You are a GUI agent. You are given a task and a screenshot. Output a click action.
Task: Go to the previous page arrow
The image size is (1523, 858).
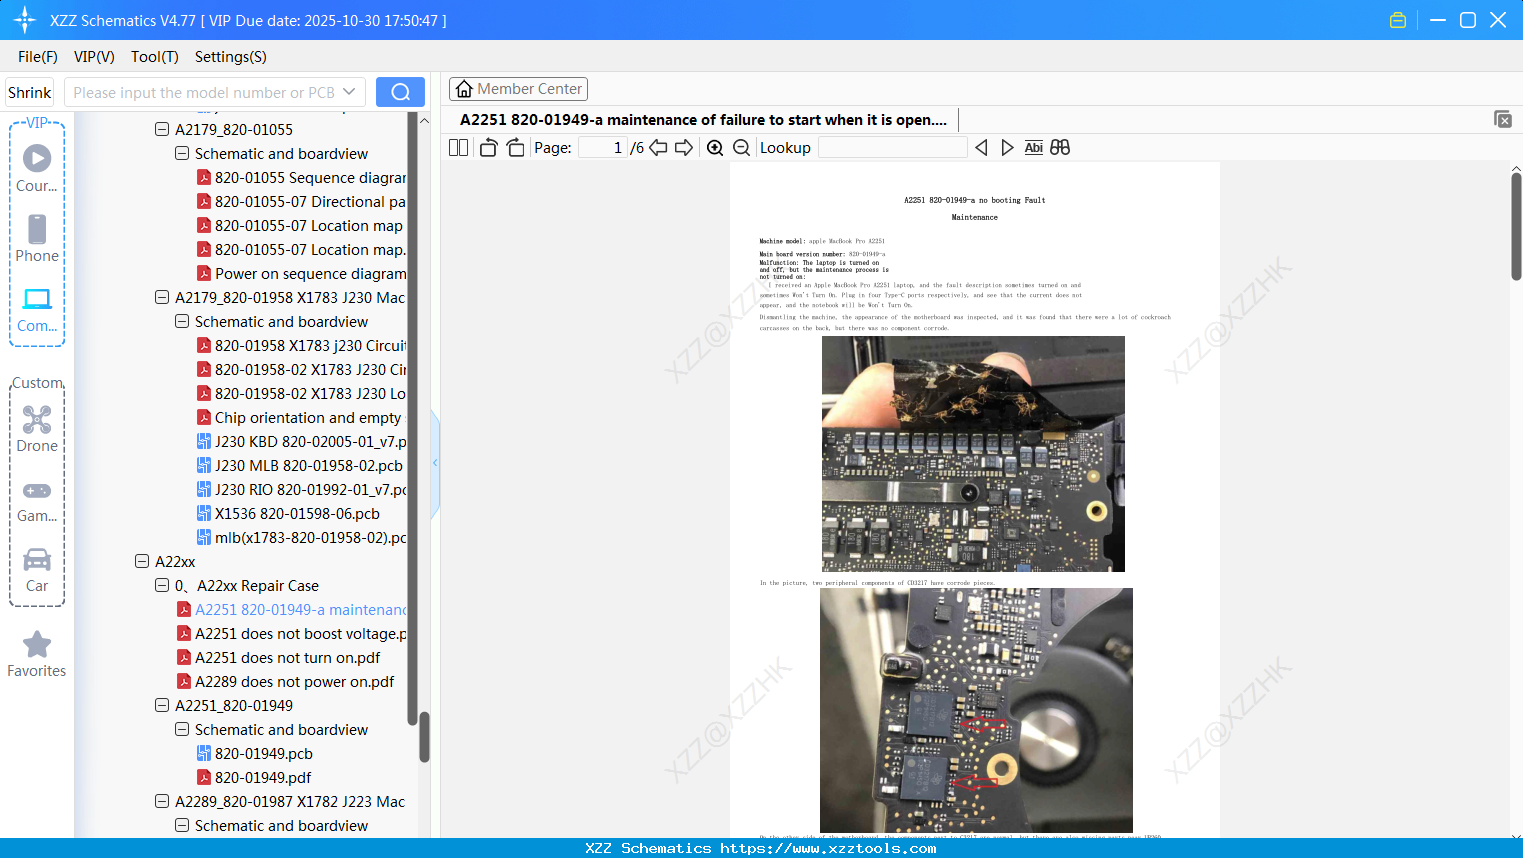pos(658,148)
